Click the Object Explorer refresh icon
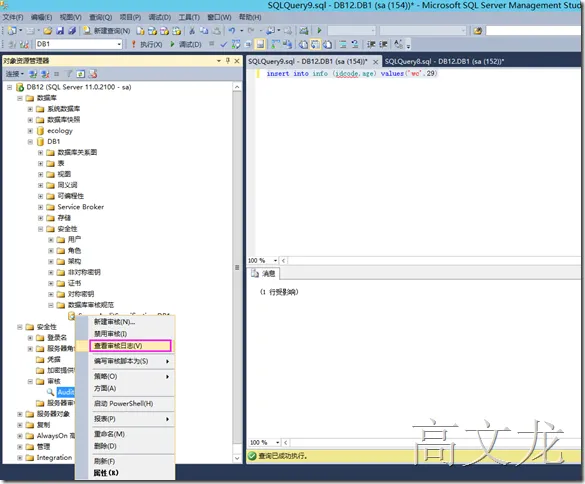 click(81, 74)
